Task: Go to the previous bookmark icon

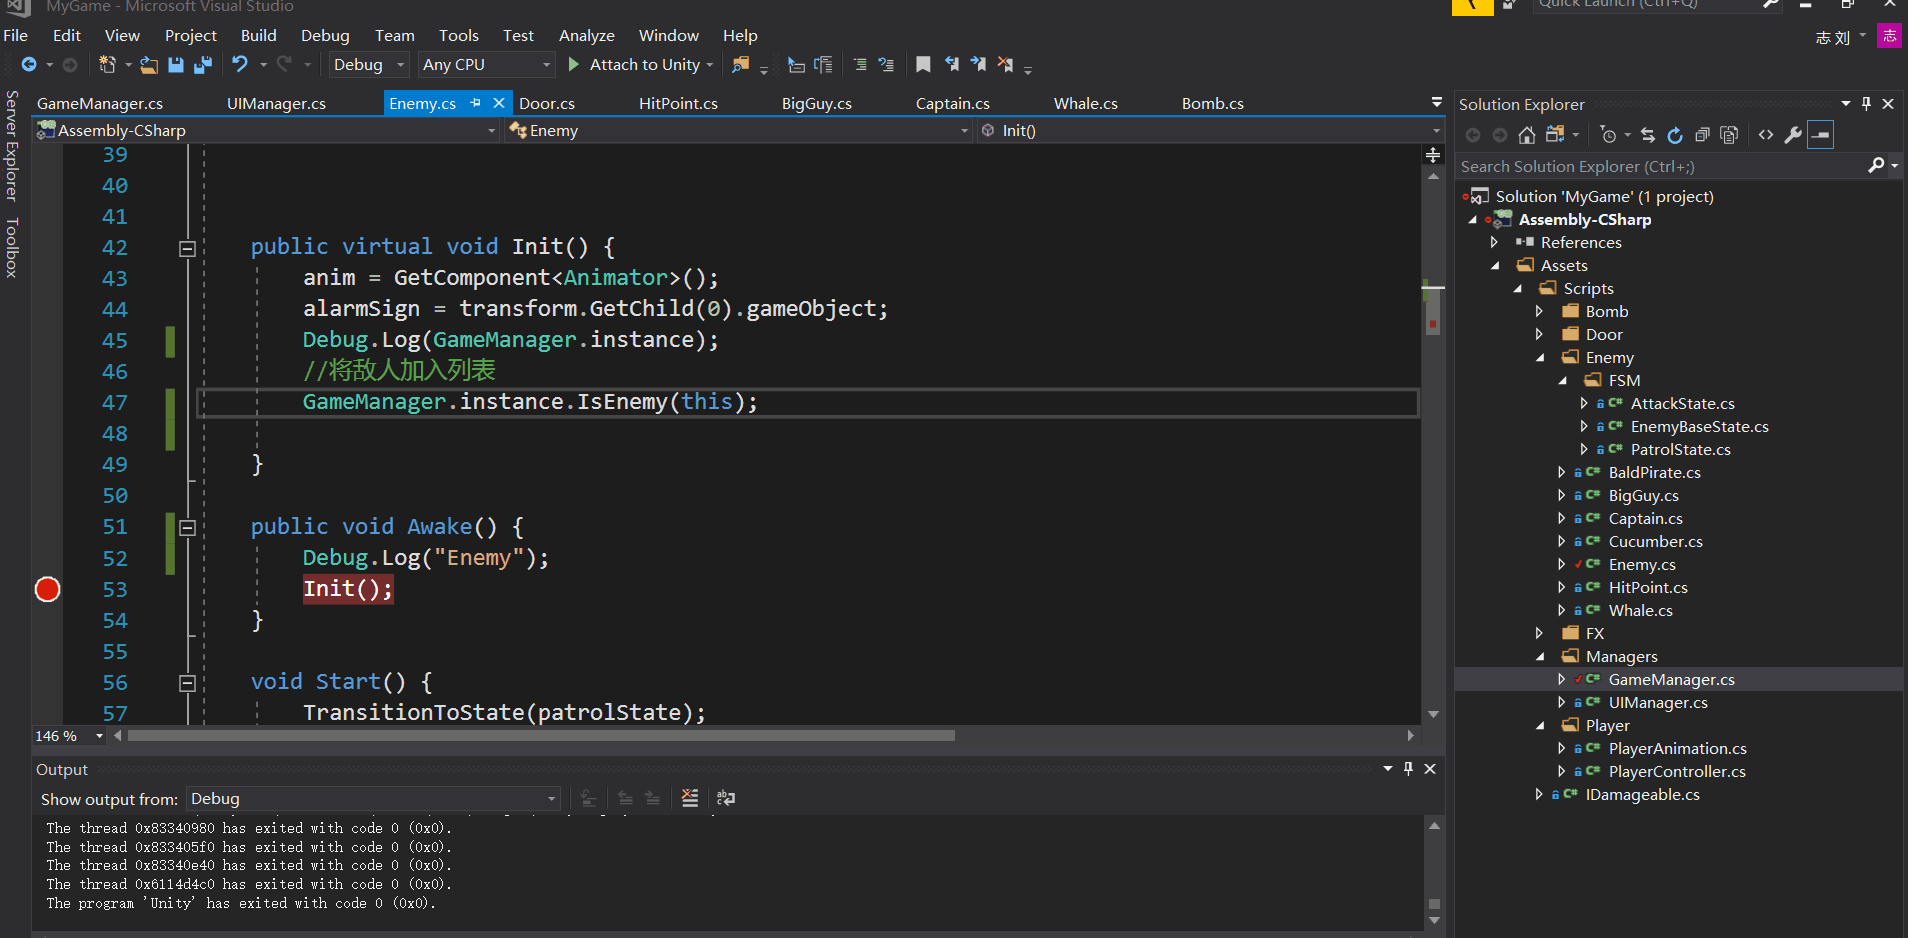Action: click(x=951, y=65)
